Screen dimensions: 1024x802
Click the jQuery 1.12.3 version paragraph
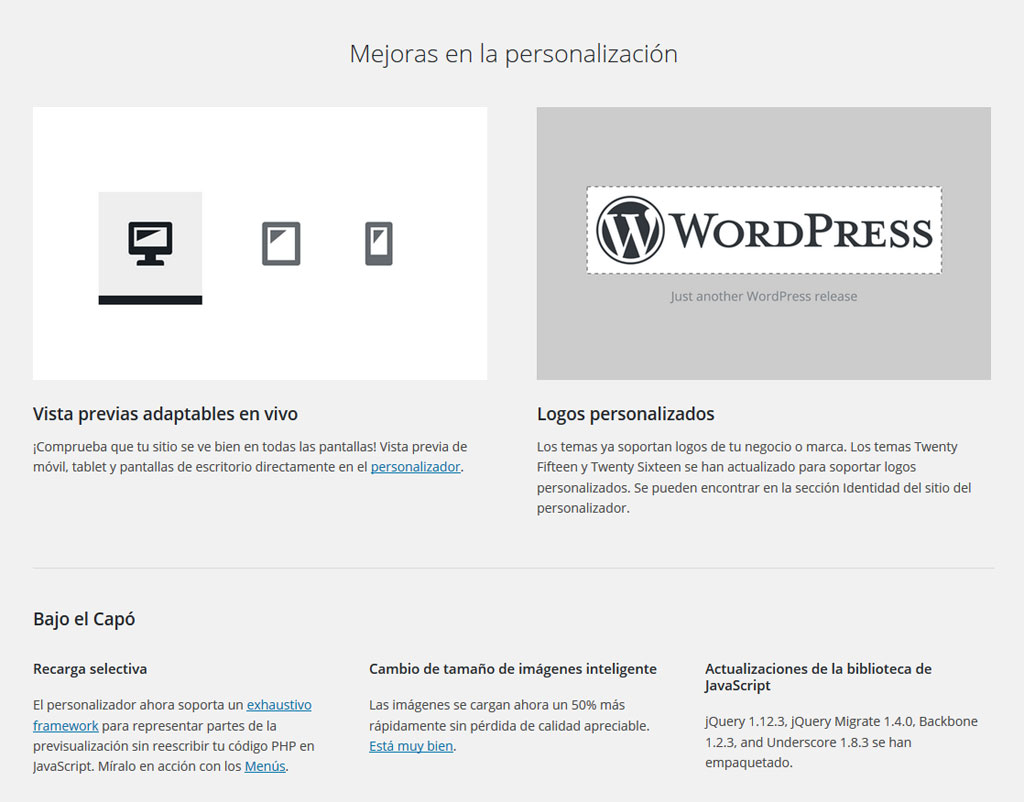(x=842, y=742)
